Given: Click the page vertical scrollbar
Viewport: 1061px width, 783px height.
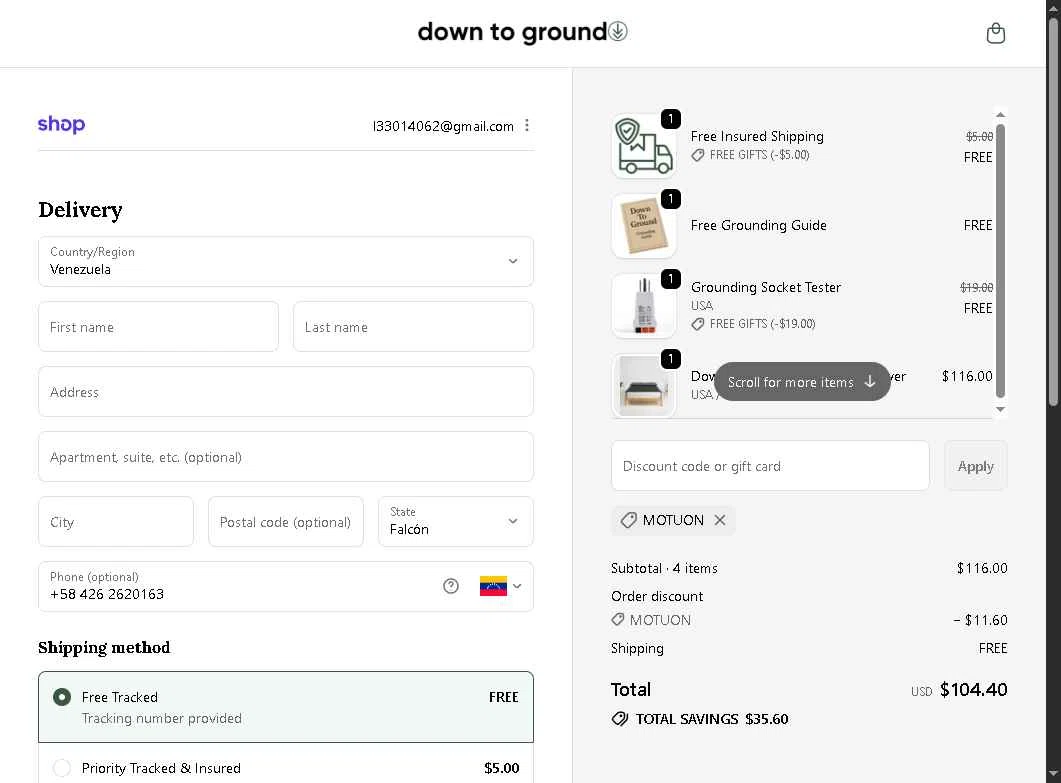Looking at the screenshot, I should pyautogui.click(x=1053, y=210).
